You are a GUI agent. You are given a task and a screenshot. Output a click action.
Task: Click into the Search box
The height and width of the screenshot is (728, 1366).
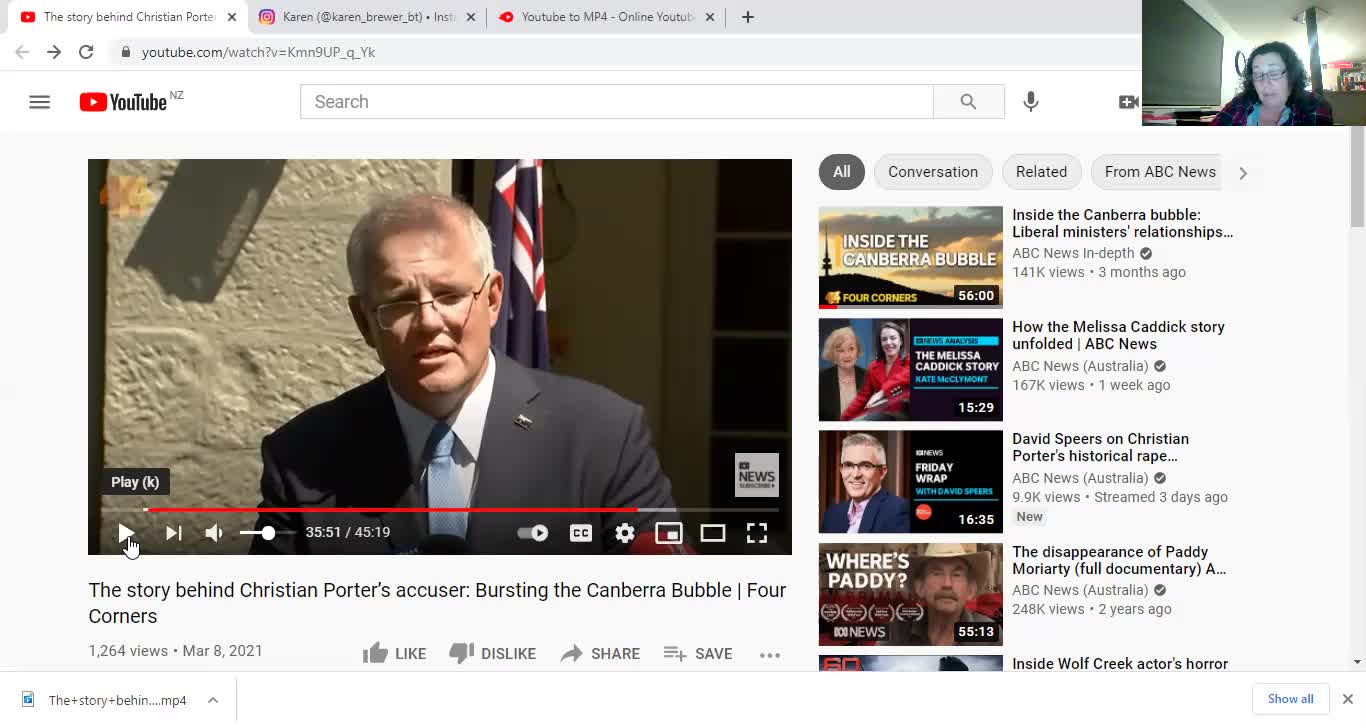click(x=617, y=102)
